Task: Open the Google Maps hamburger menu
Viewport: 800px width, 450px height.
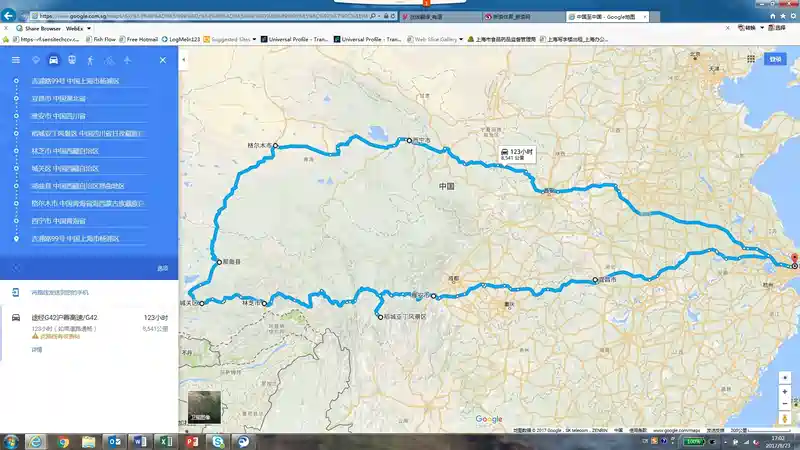Action: 15,60
